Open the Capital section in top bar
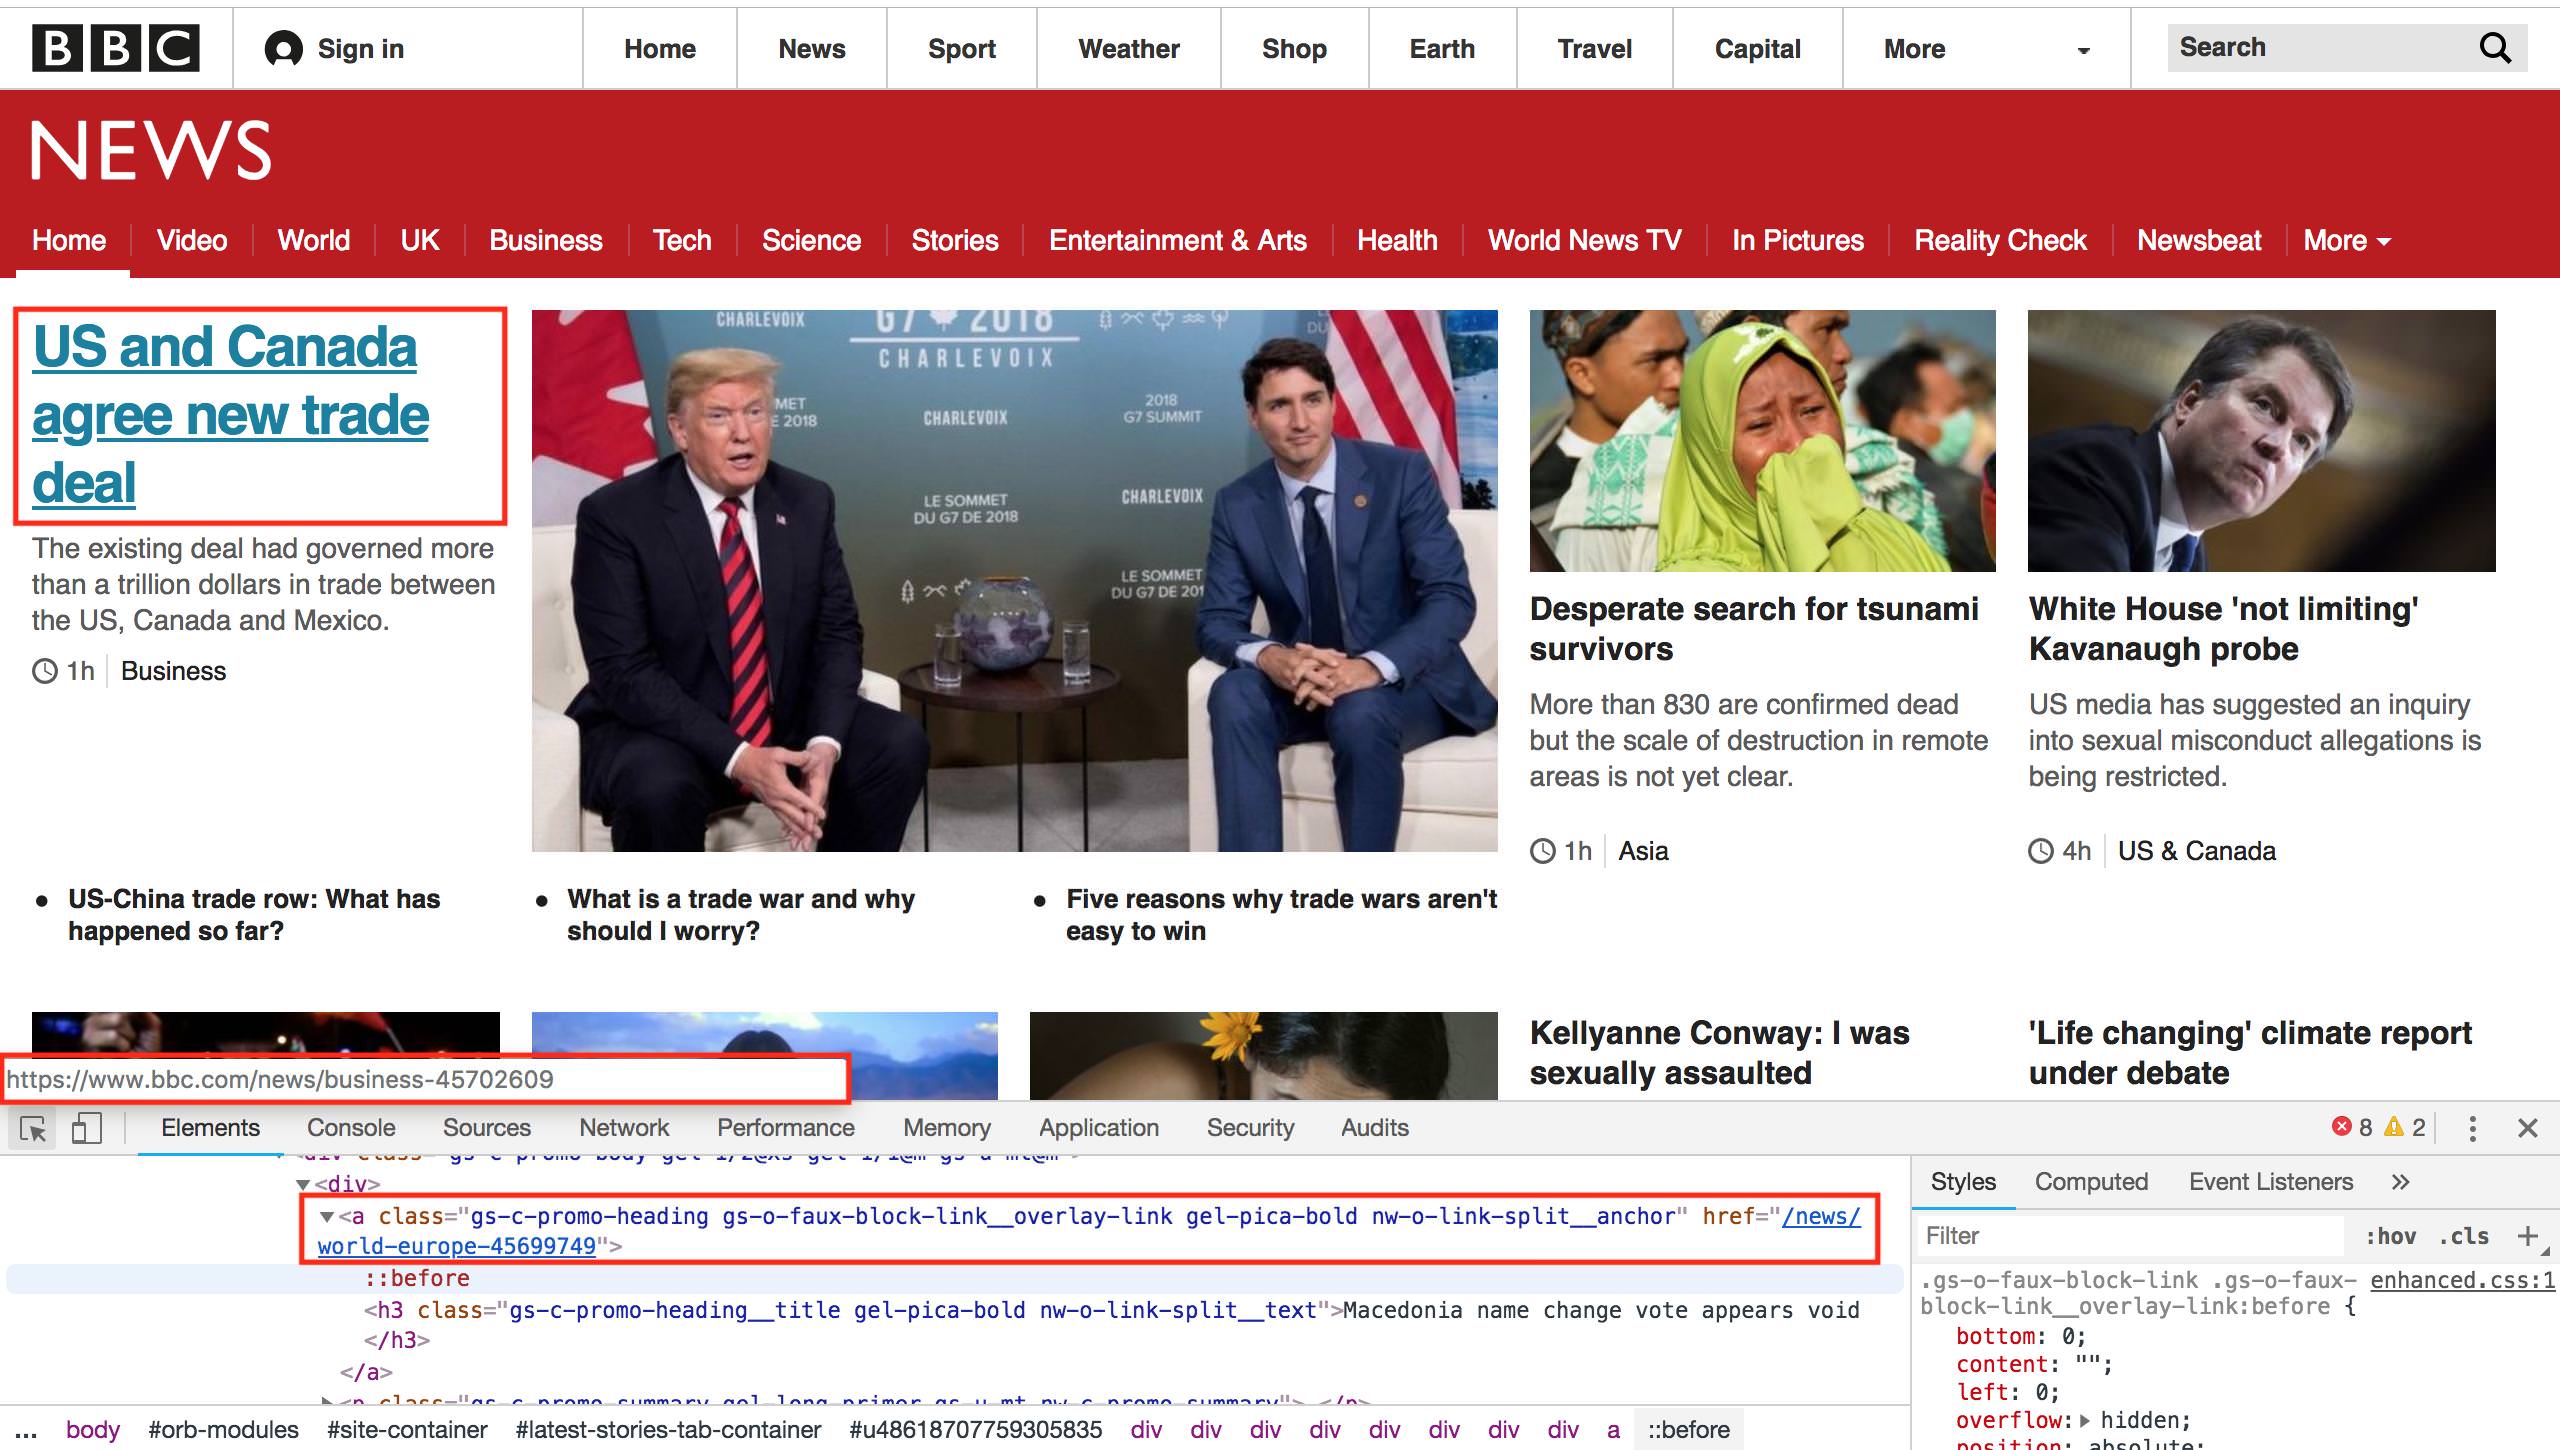Image resolution: width=2560 pixels, height=1450 pixels. (x=1758, y=49)
